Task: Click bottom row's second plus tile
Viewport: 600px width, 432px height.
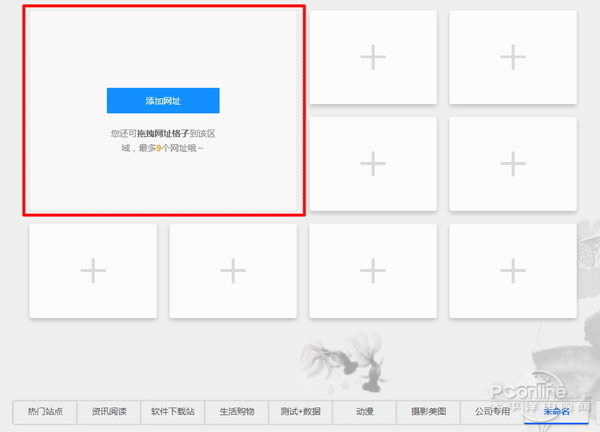Action: click(233, 271)
